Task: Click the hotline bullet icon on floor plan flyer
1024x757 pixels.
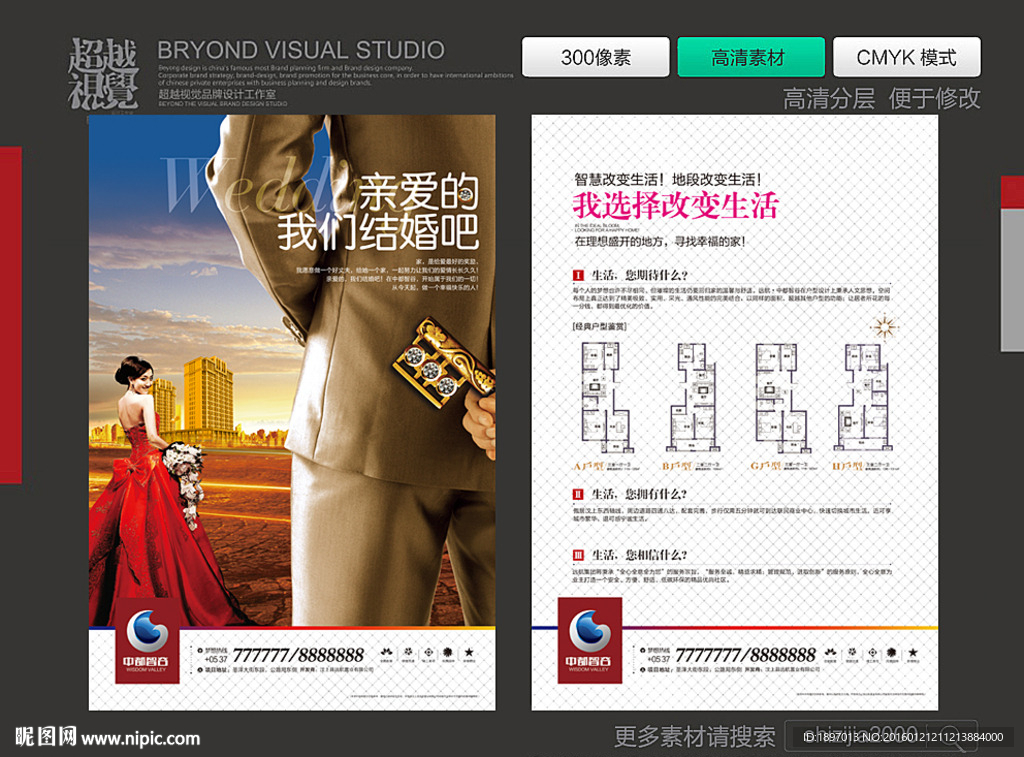Action: click(643, 651)
